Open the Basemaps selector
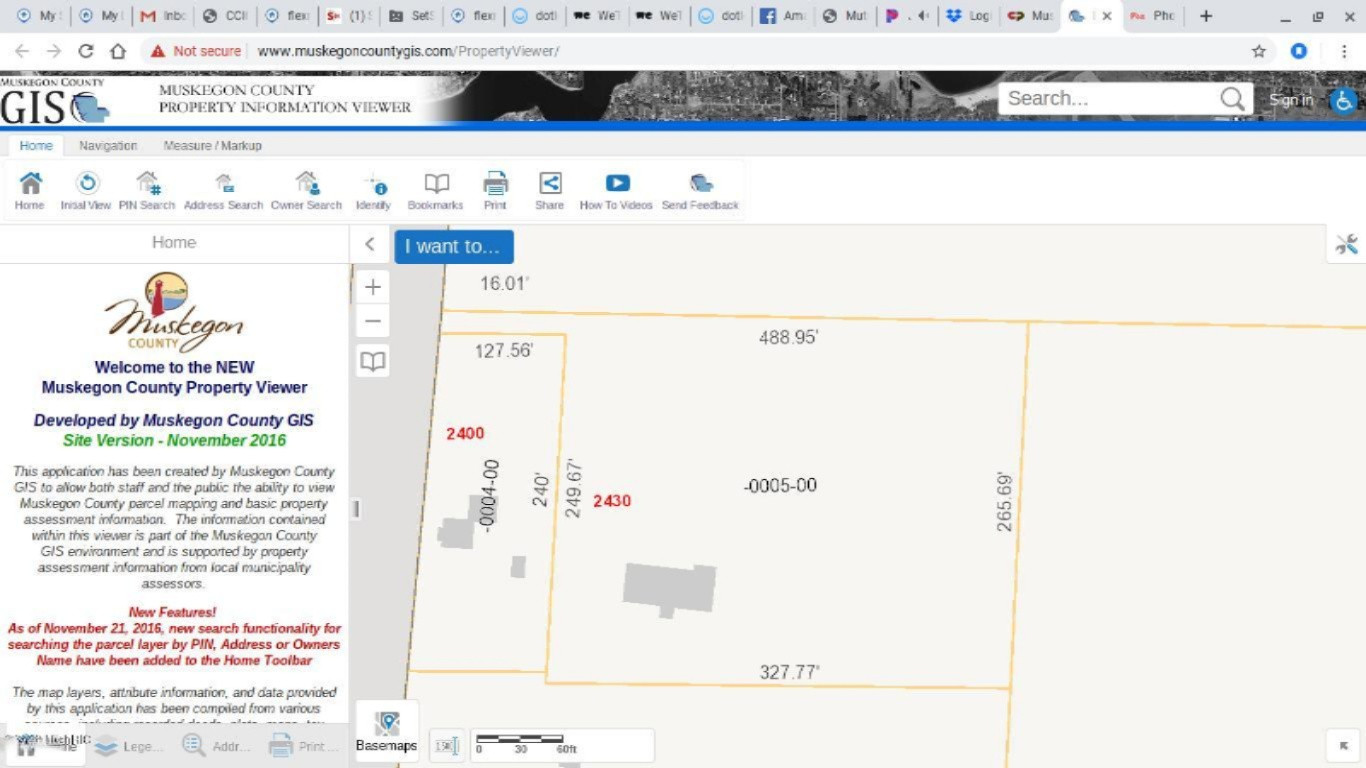 386,731
